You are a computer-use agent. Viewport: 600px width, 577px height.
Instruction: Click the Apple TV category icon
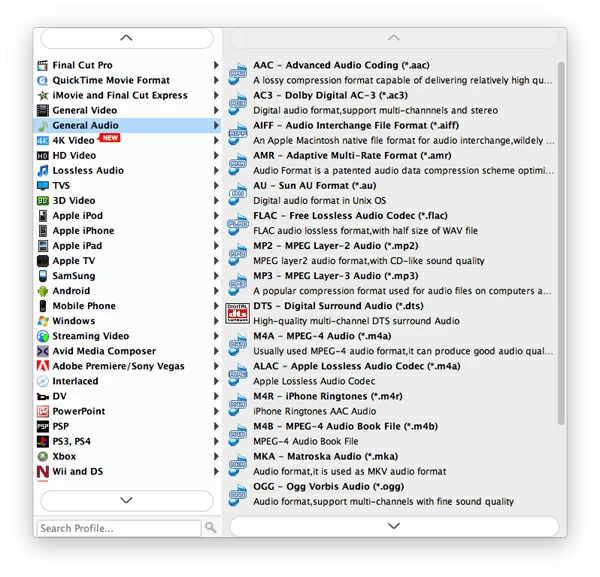pos(43,261)
